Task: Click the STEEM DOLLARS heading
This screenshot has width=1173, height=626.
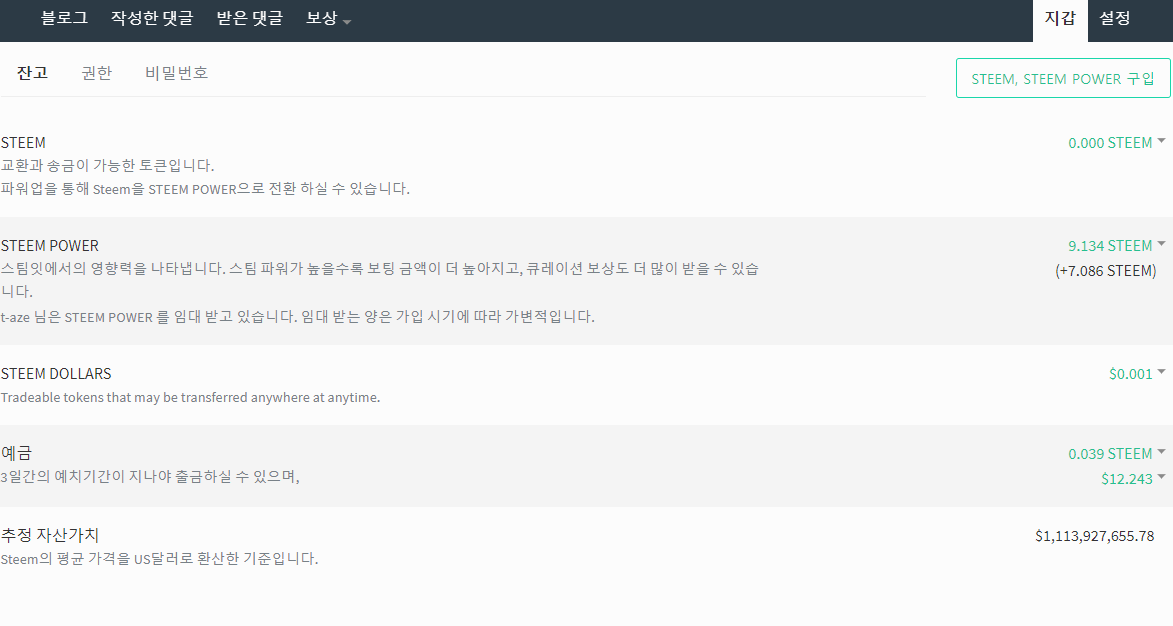Action: point(56,373)
